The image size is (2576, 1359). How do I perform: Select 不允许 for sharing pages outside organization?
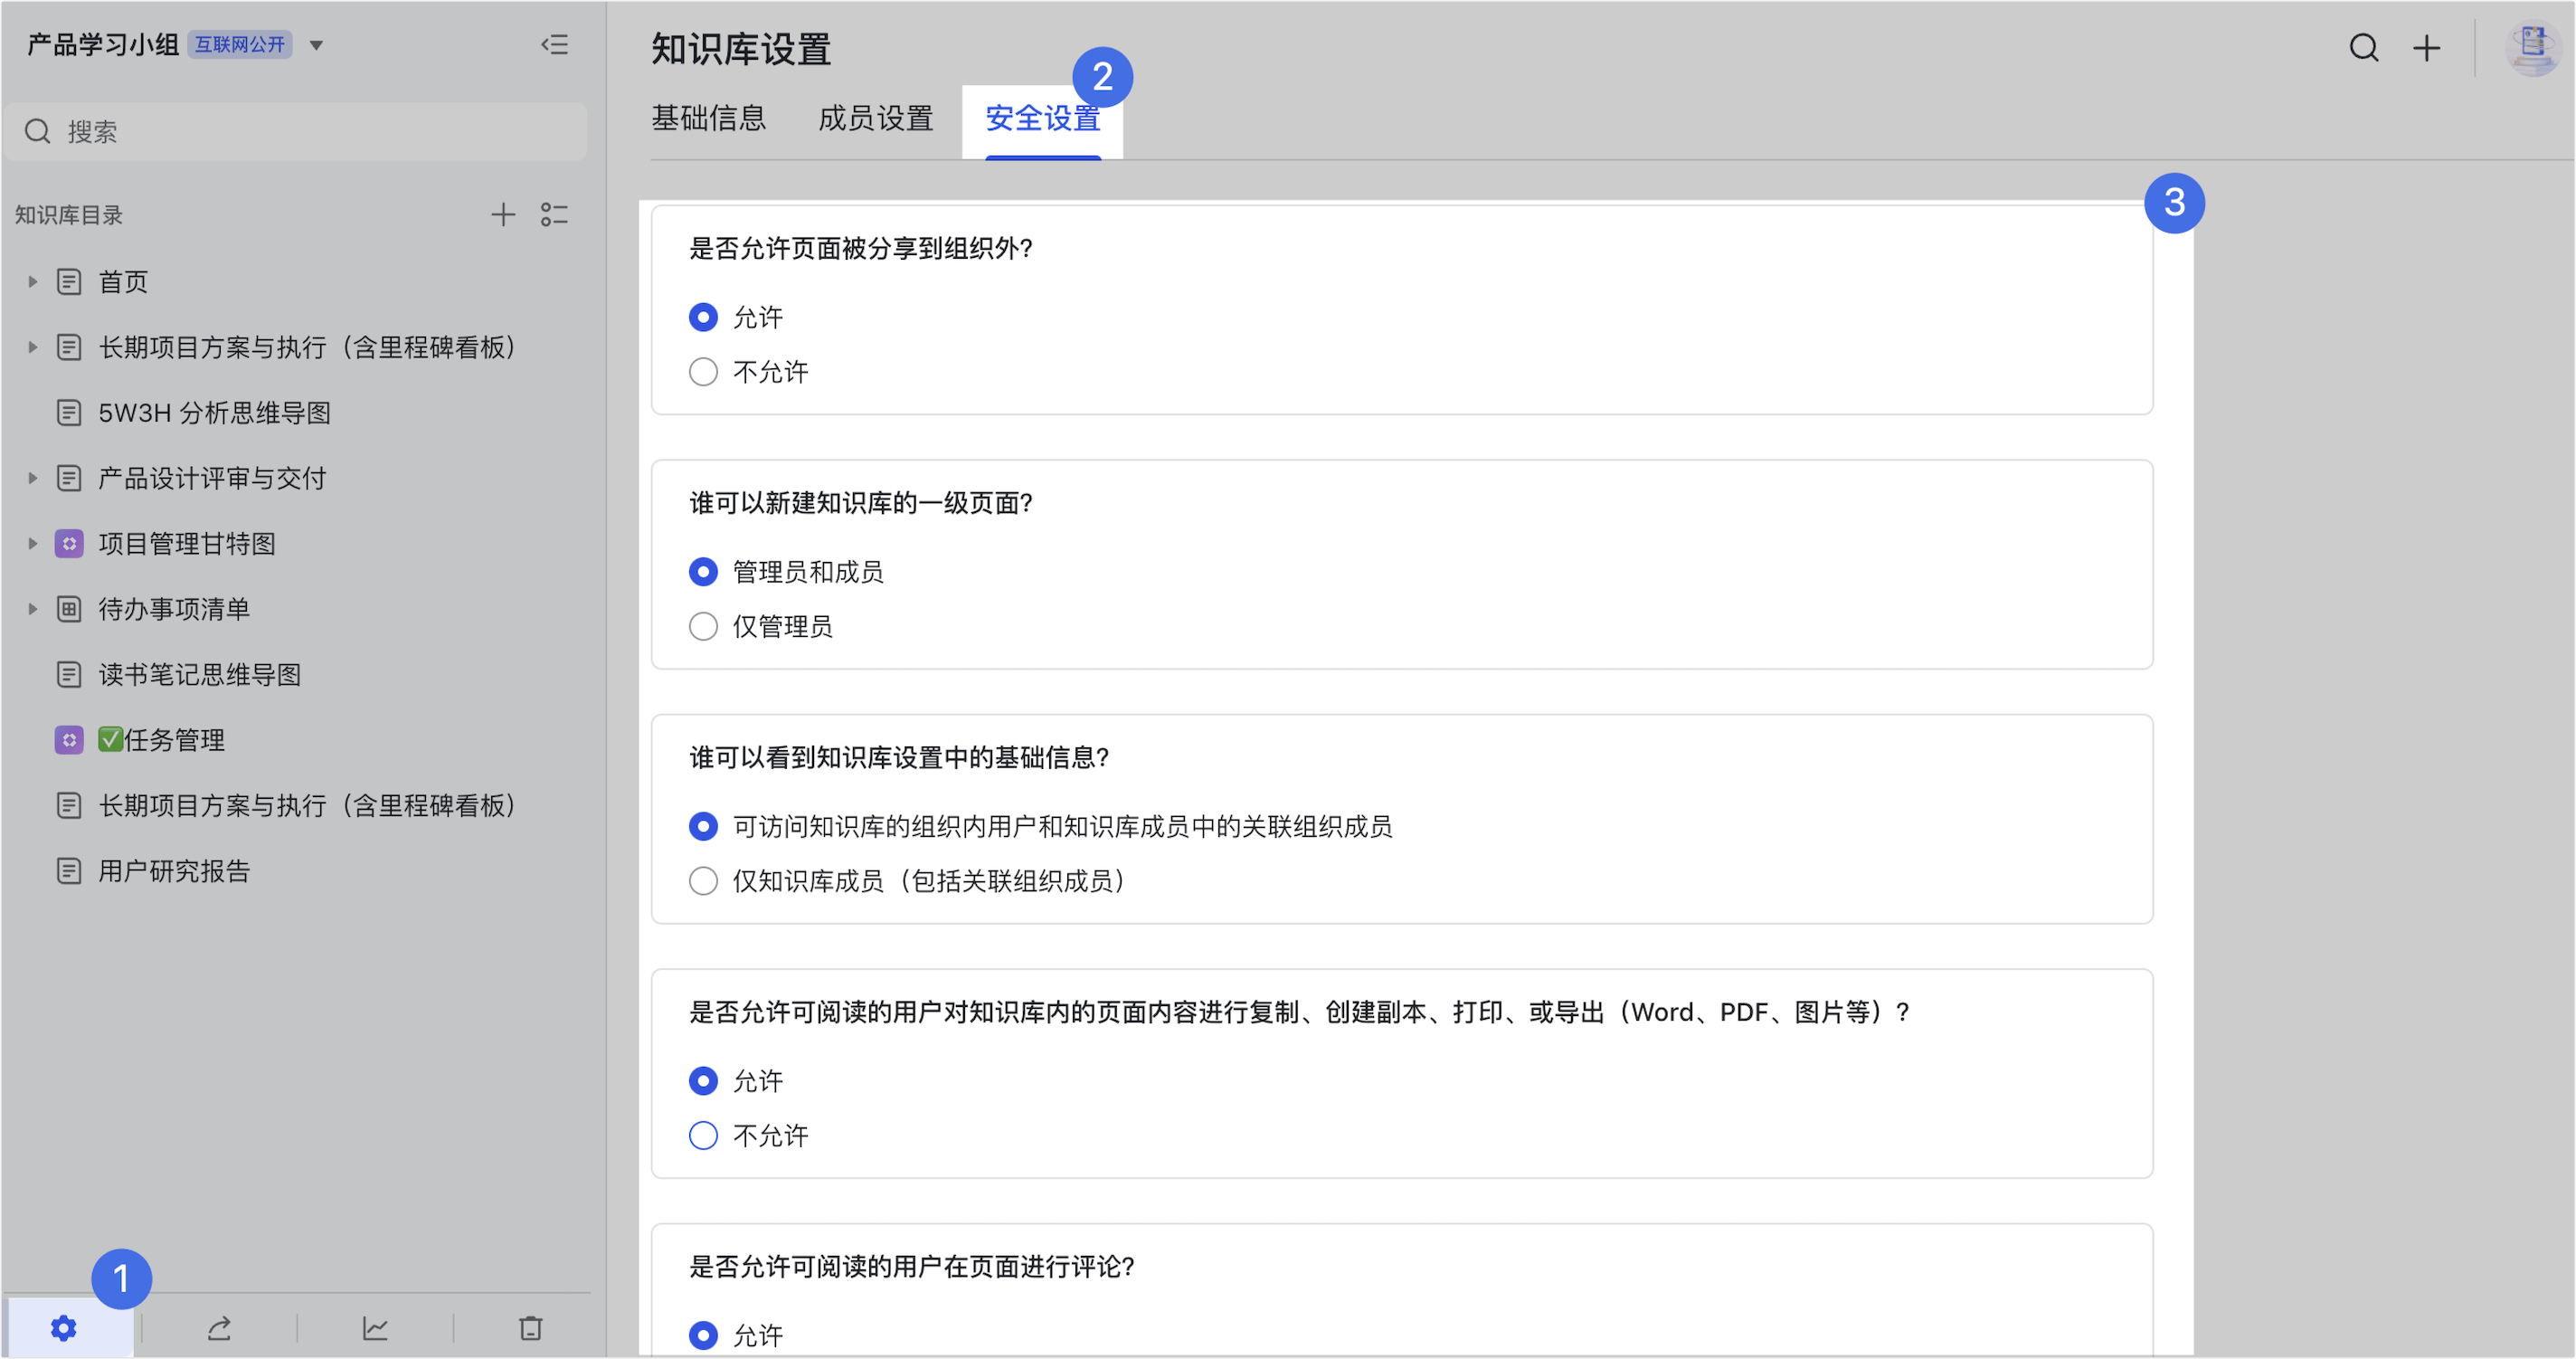[x=703, y=372]
